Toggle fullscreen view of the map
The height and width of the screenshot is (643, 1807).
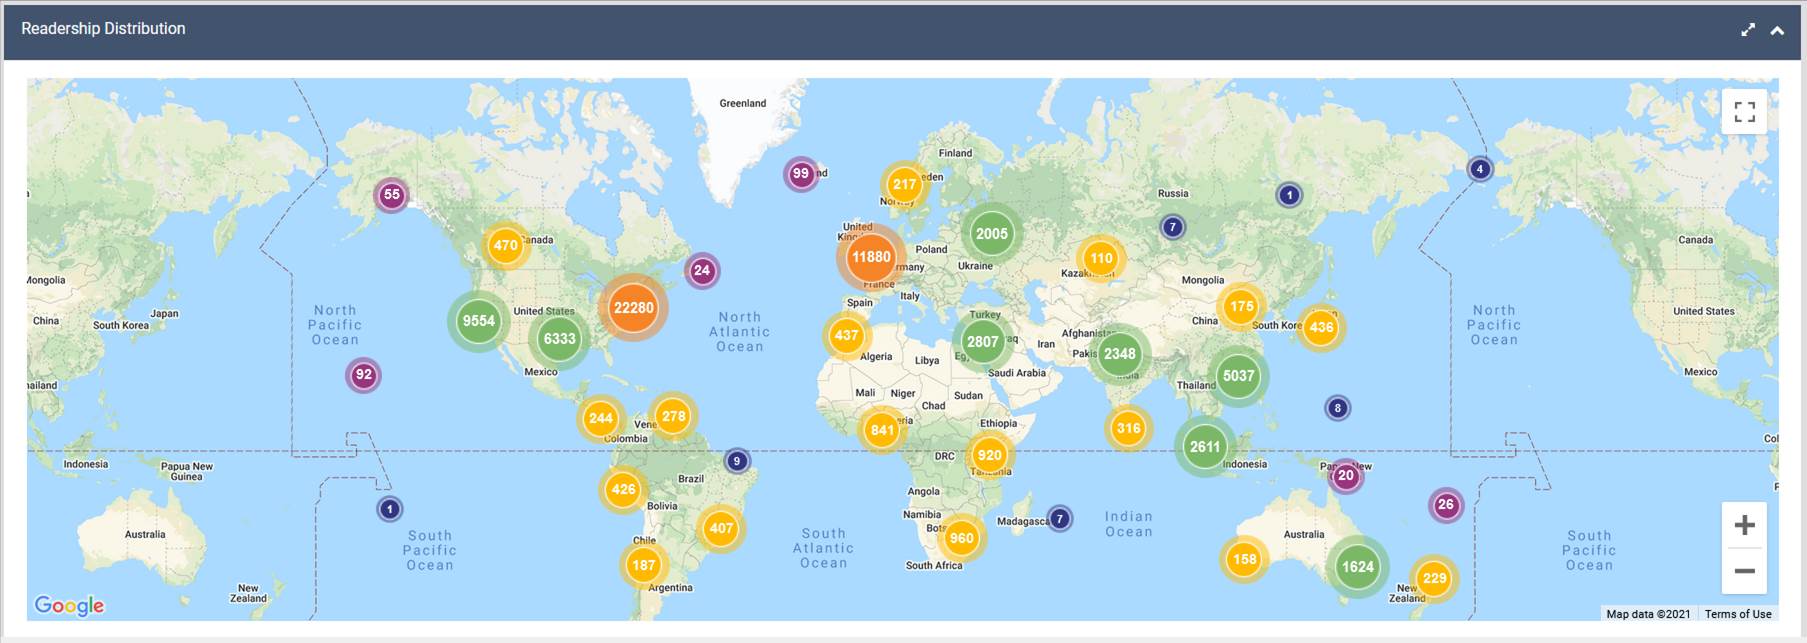tap(1744, 112)
